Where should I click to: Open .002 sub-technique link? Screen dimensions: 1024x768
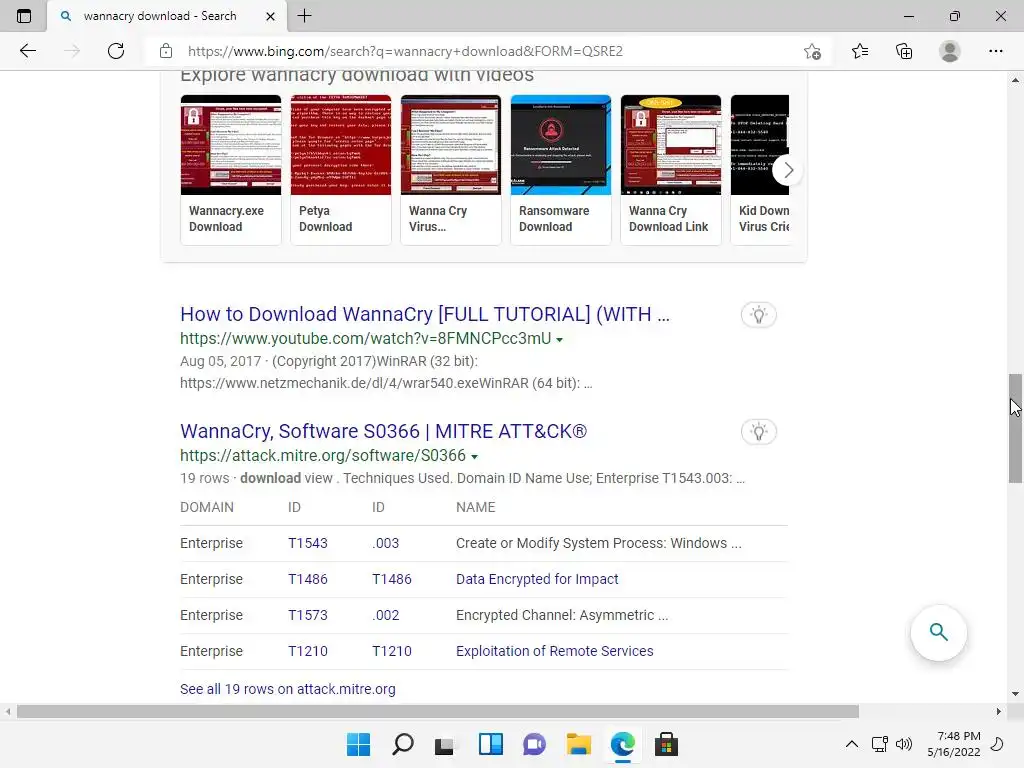pyautogui.click(x=385, y=615)
